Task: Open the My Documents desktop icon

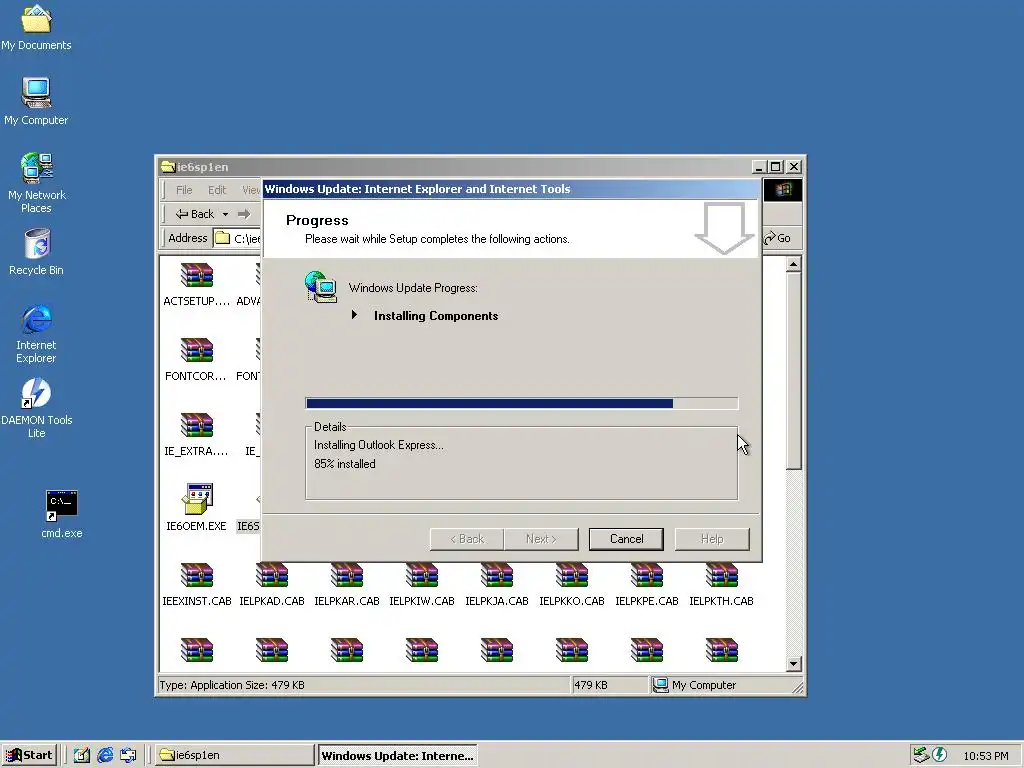Action: (x=36, y=27)
